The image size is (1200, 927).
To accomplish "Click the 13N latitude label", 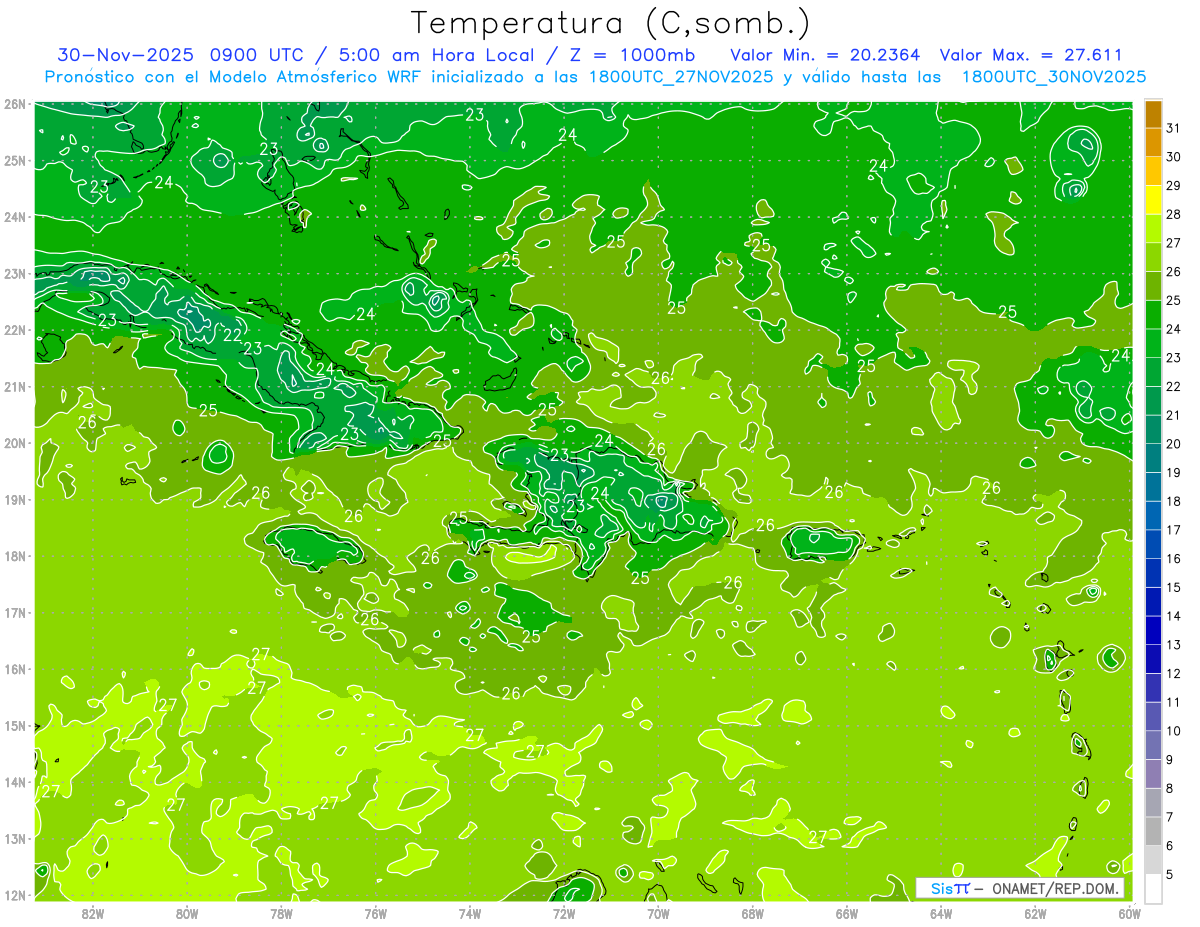I will 15,838.
